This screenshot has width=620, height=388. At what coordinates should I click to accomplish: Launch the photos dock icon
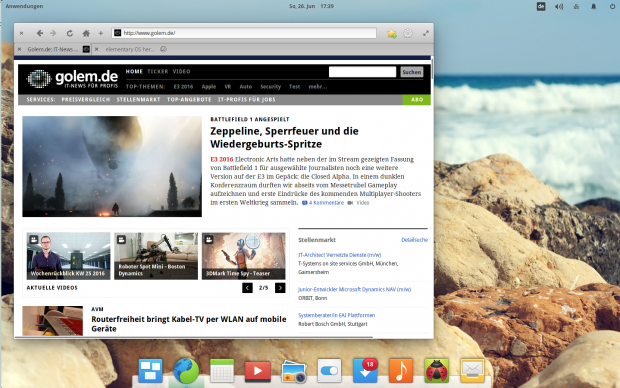click(x=293, y=372)
